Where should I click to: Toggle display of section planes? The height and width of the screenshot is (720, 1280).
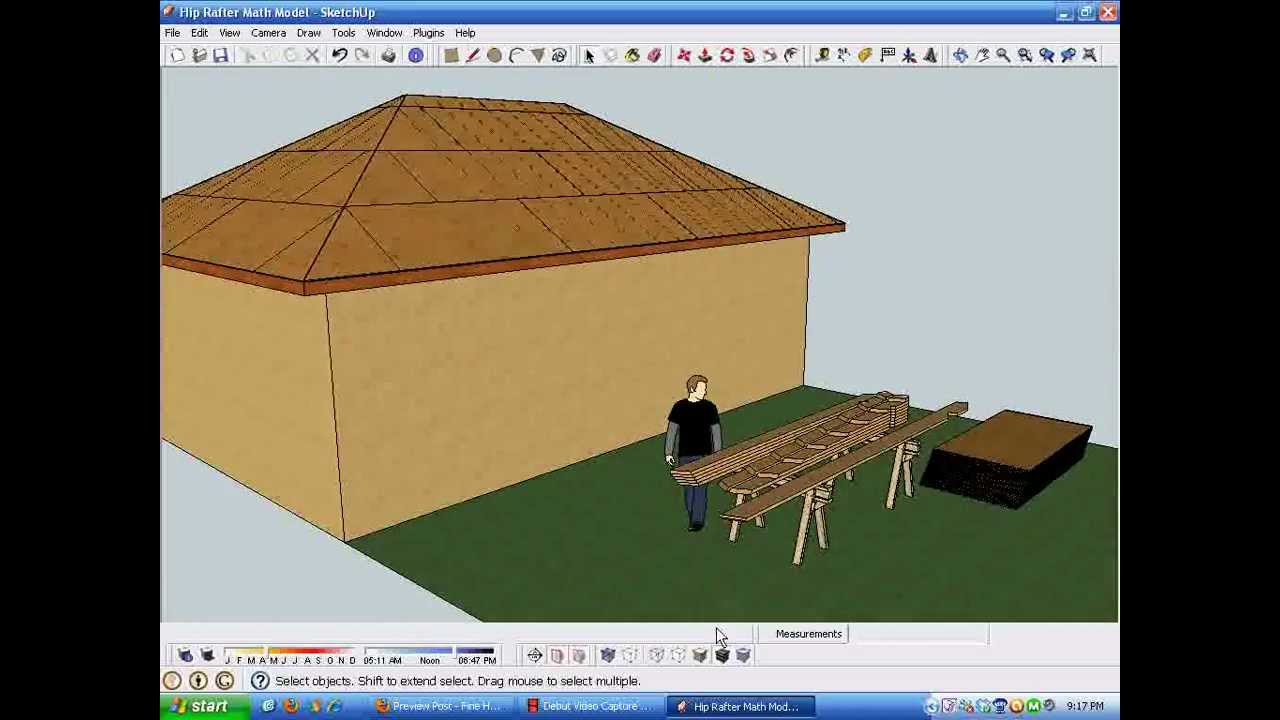point(557,656)
